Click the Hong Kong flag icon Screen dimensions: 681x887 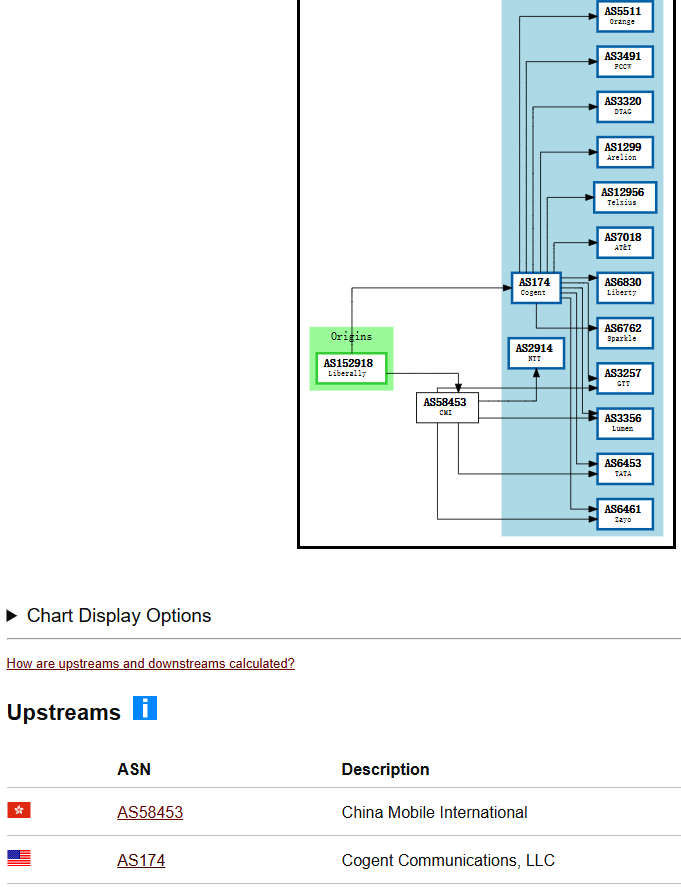click(19, 810)
